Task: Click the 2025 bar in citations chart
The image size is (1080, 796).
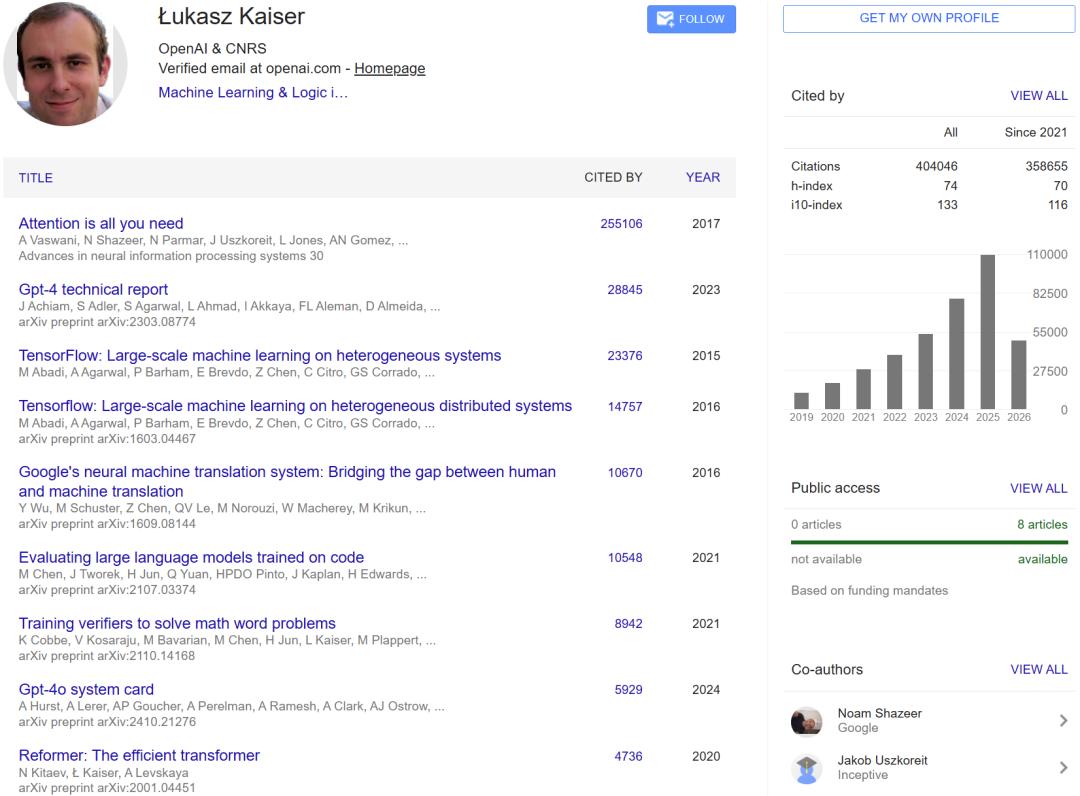Action: tap(988, 332)
